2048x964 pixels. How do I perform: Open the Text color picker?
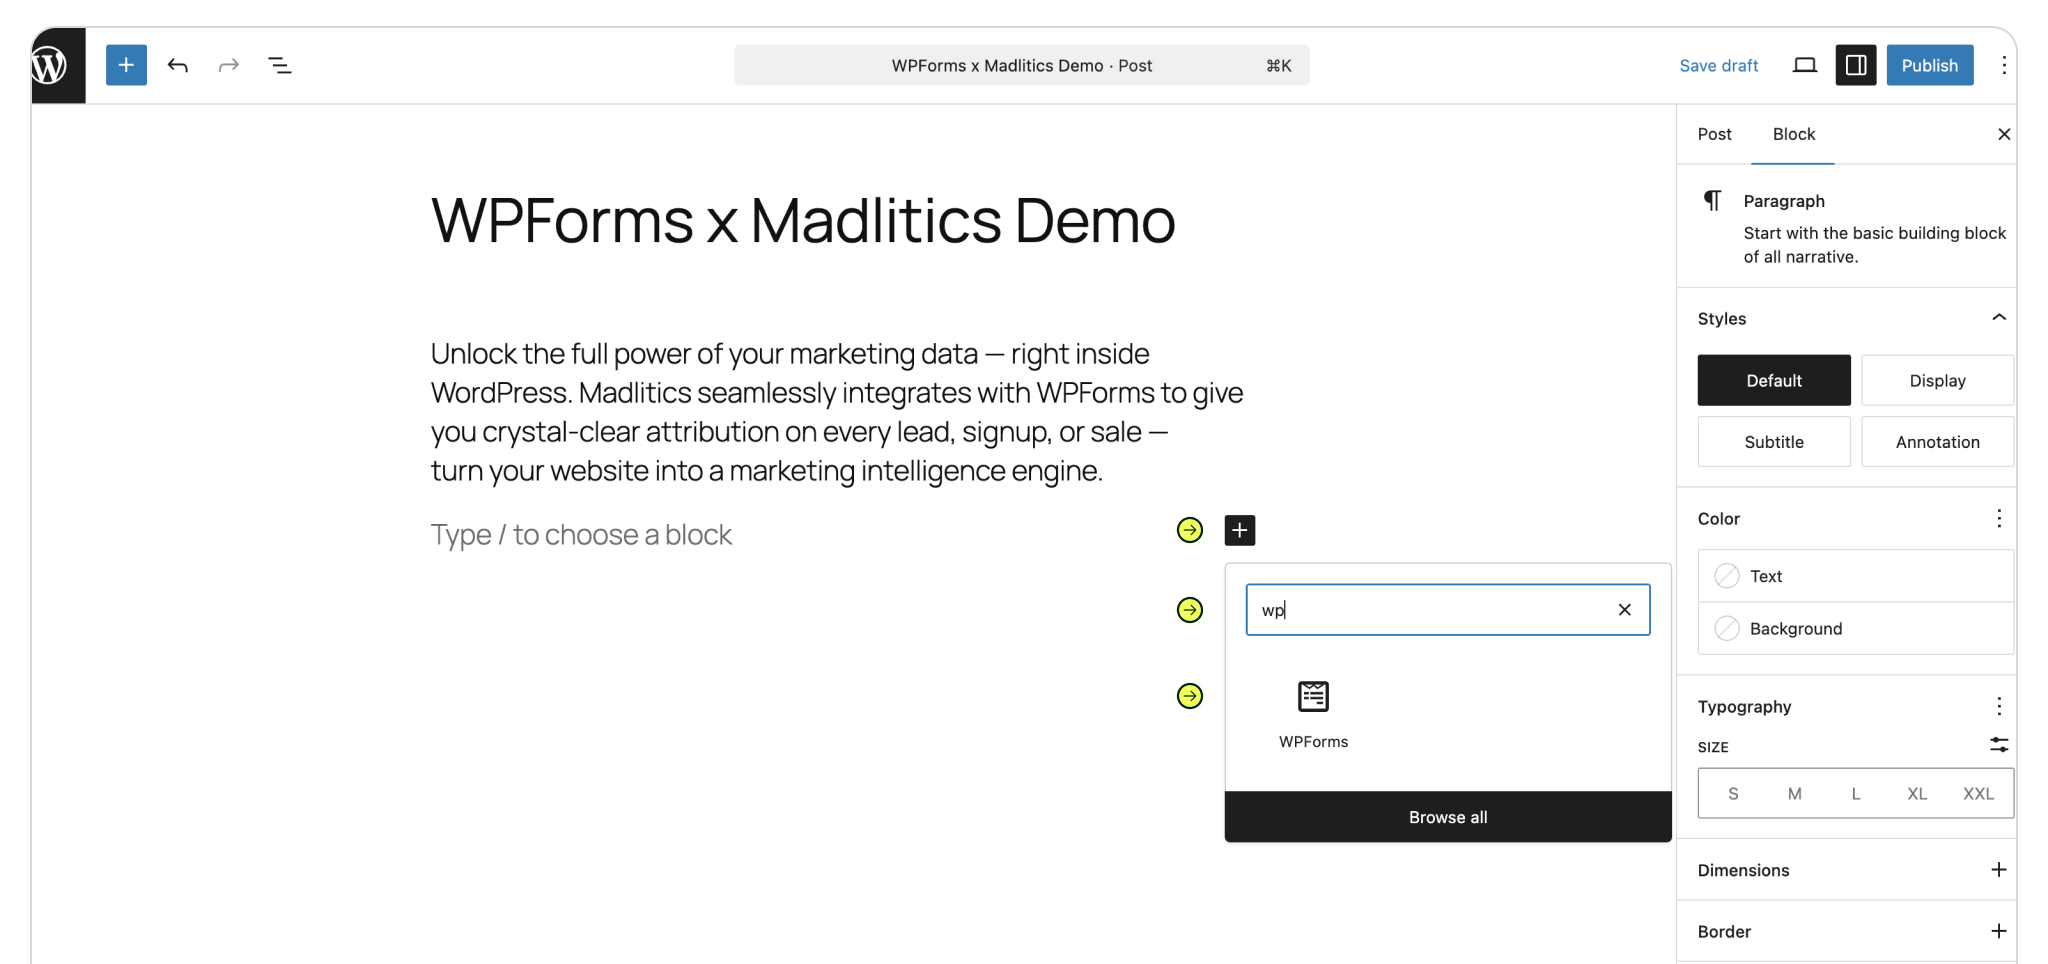[1856, 576]
